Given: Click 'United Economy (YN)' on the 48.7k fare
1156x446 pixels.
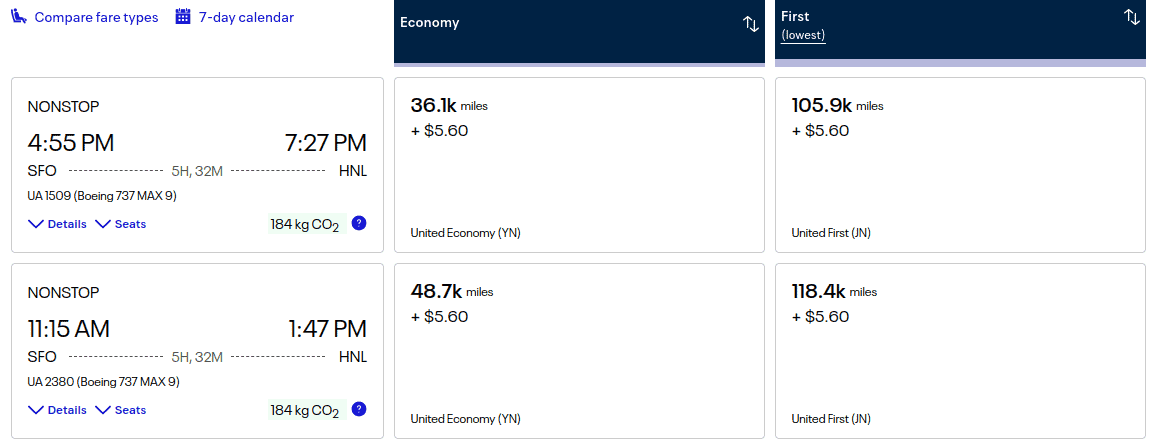Looking at the screenshot, I should [465, 419].
